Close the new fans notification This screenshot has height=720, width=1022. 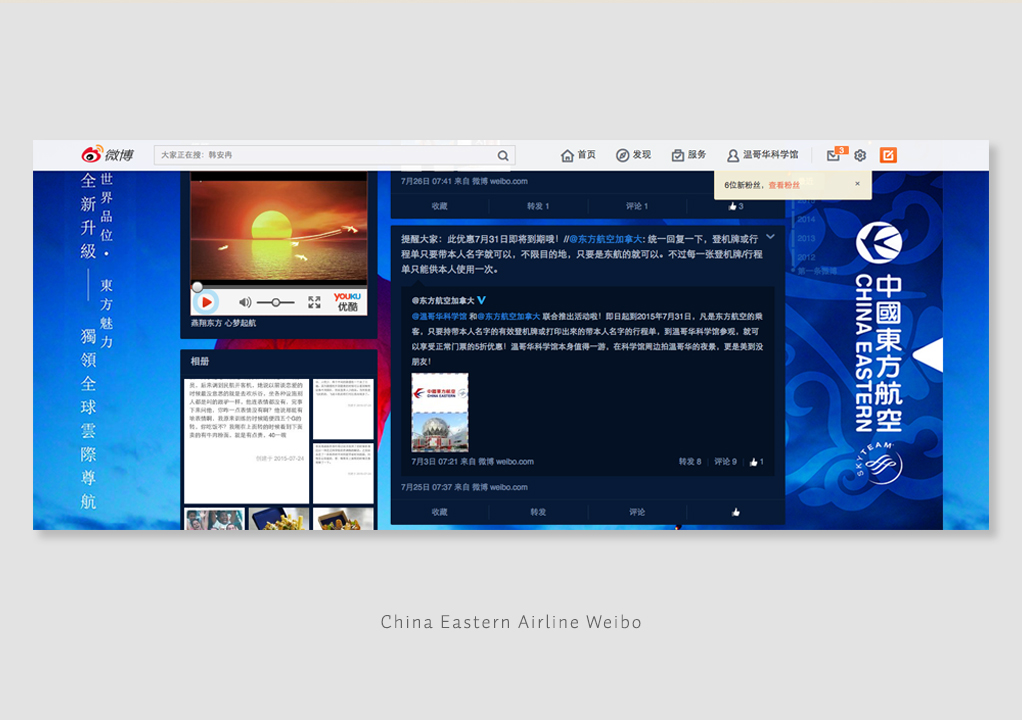pyautogui.click(x=857, y=184)
